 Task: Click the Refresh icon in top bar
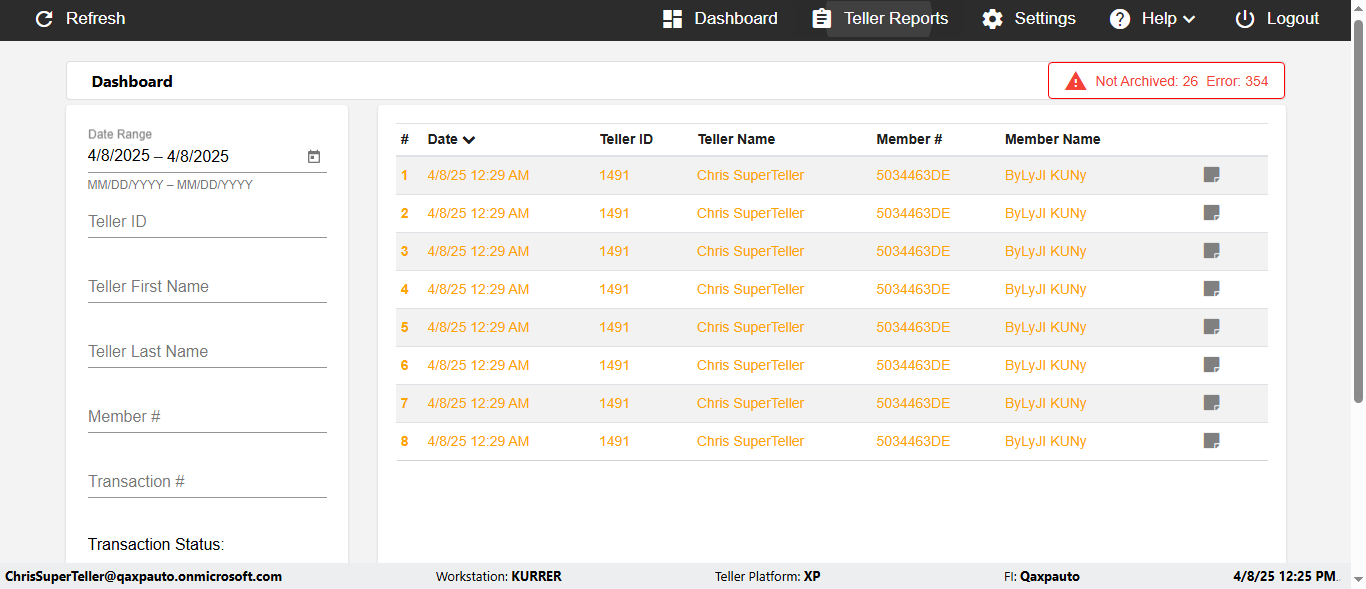44,19
